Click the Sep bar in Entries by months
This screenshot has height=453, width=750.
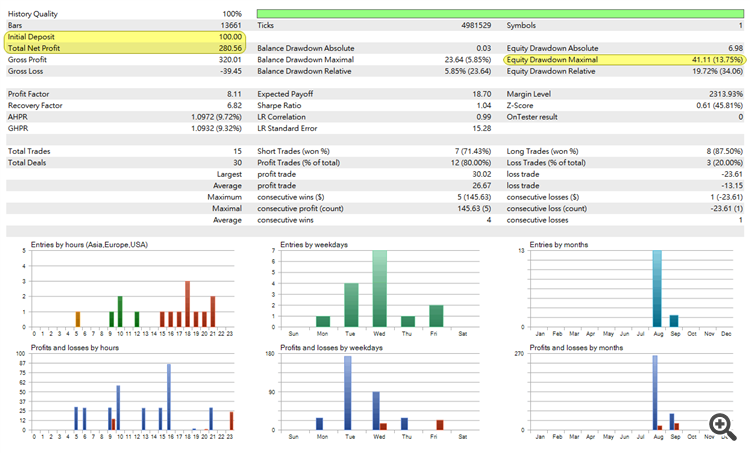point(674,321)
